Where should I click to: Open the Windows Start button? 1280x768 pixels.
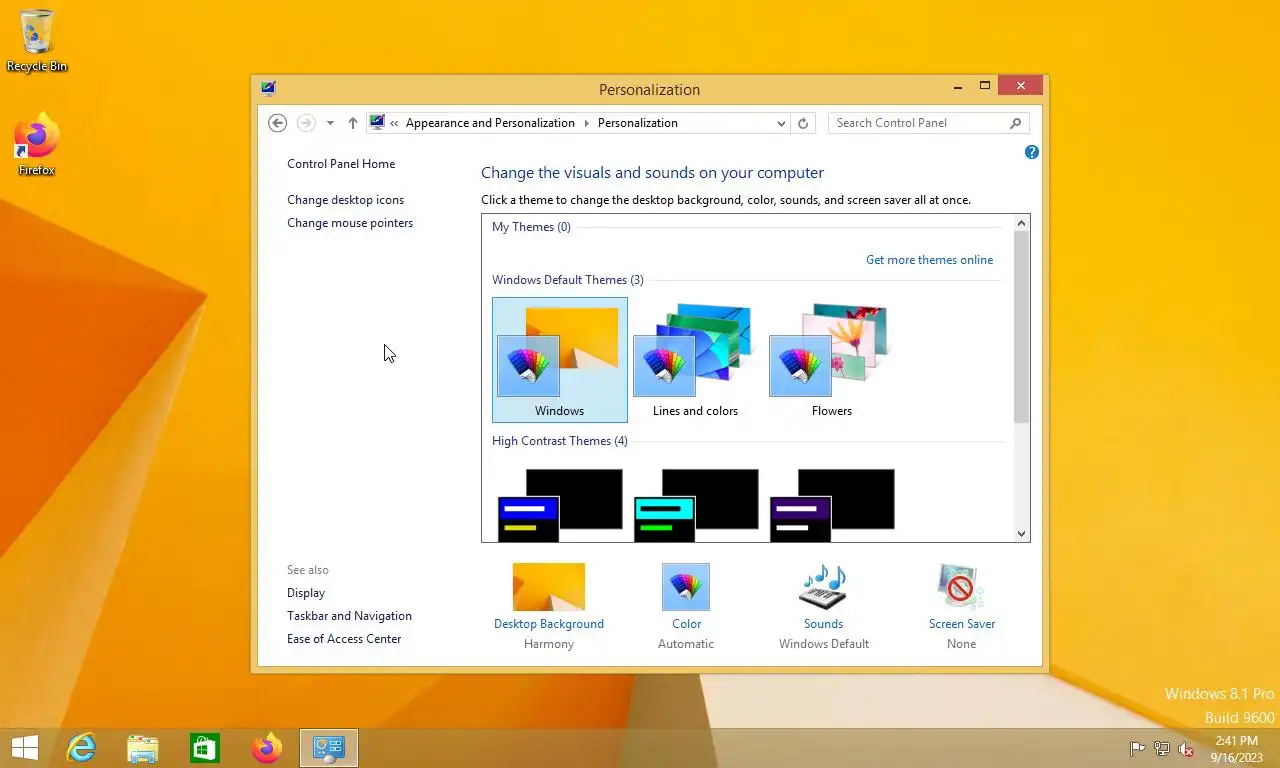[x=24, y=748]
